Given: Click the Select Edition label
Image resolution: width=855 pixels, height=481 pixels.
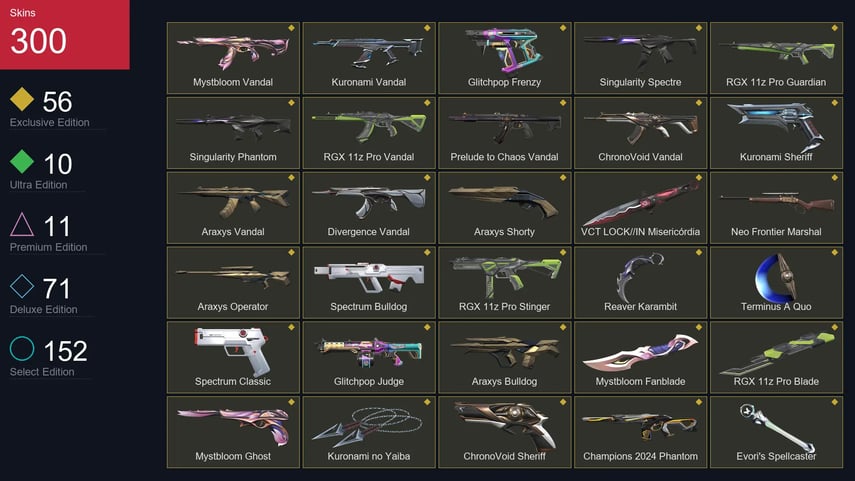Looking at the screenshot, I should coord(42,372).
